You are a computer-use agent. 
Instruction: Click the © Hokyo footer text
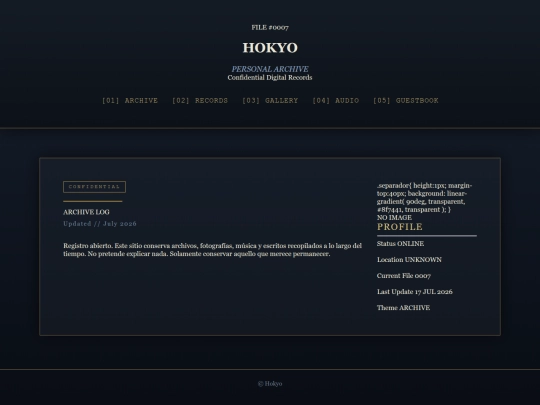[x=270, y=384]
